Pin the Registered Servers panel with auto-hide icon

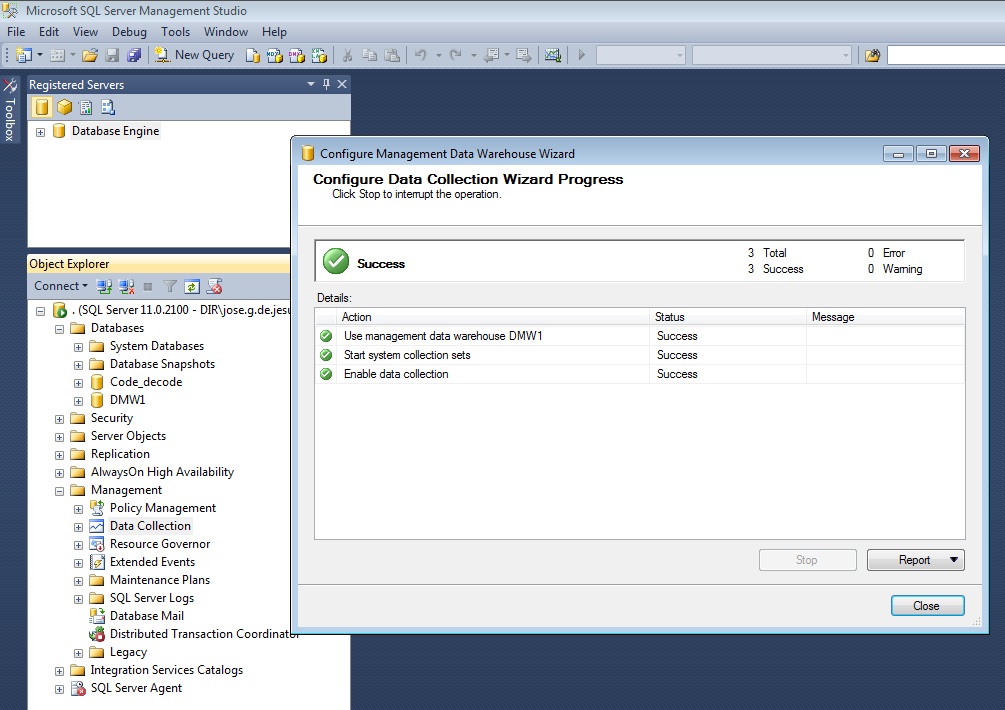[x=326, y=84]
